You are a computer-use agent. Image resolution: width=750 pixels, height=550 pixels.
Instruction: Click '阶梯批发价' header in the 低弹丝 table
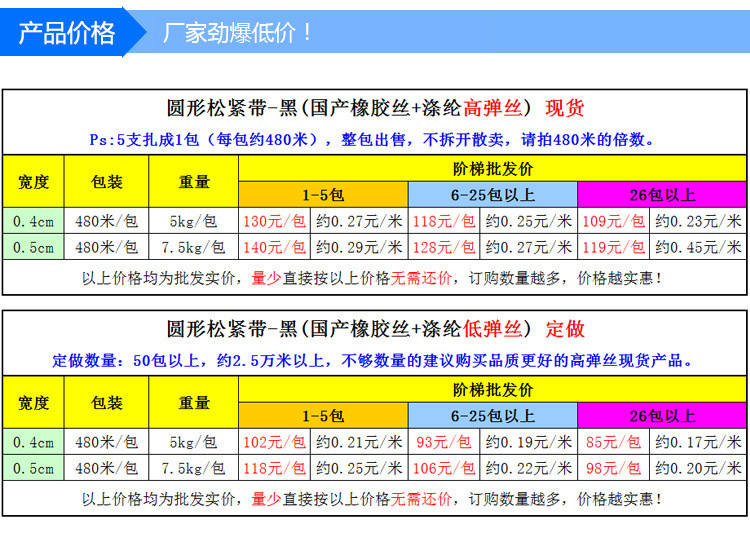[x=493, y=390]
